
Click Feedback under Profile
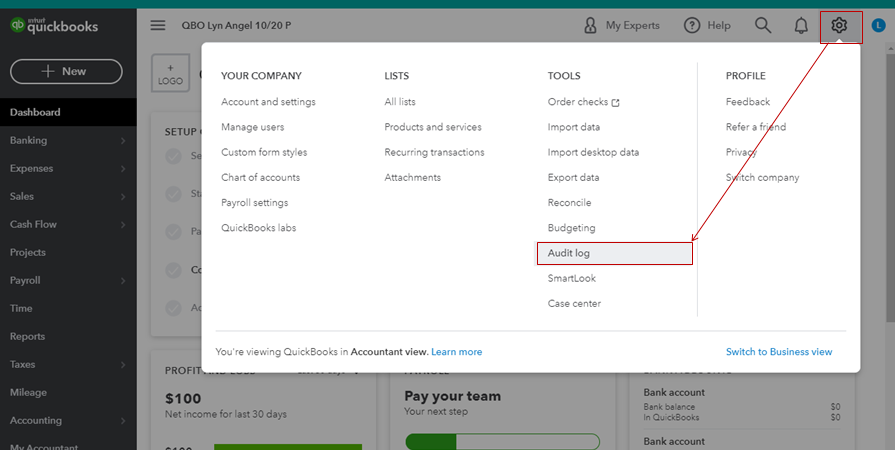click(748, 102)
